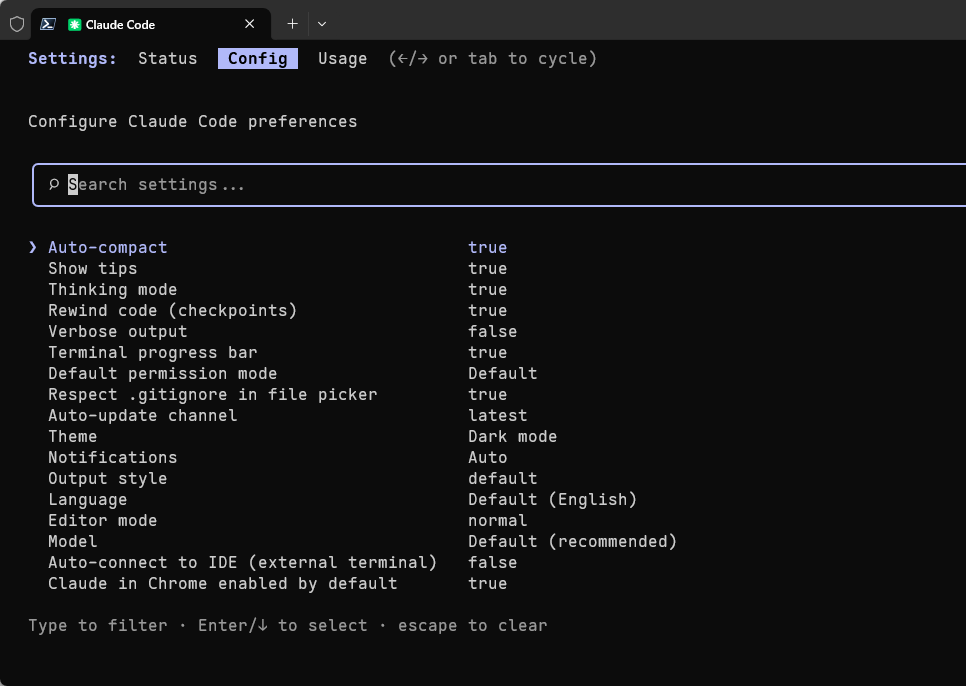Screen dimensions: 966x686
Task: Select the Output style setting
Action: pos(108,478)
